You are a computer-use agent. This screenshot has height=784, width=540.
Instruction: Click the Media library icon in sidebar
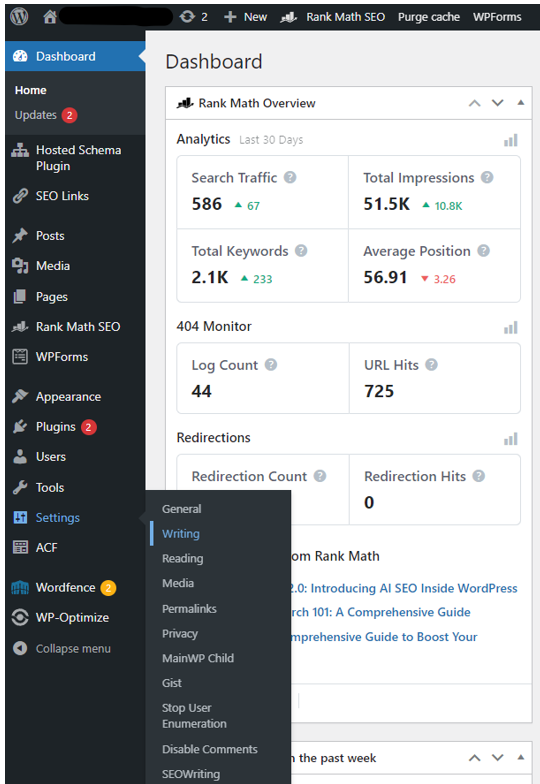coord(20,266)
